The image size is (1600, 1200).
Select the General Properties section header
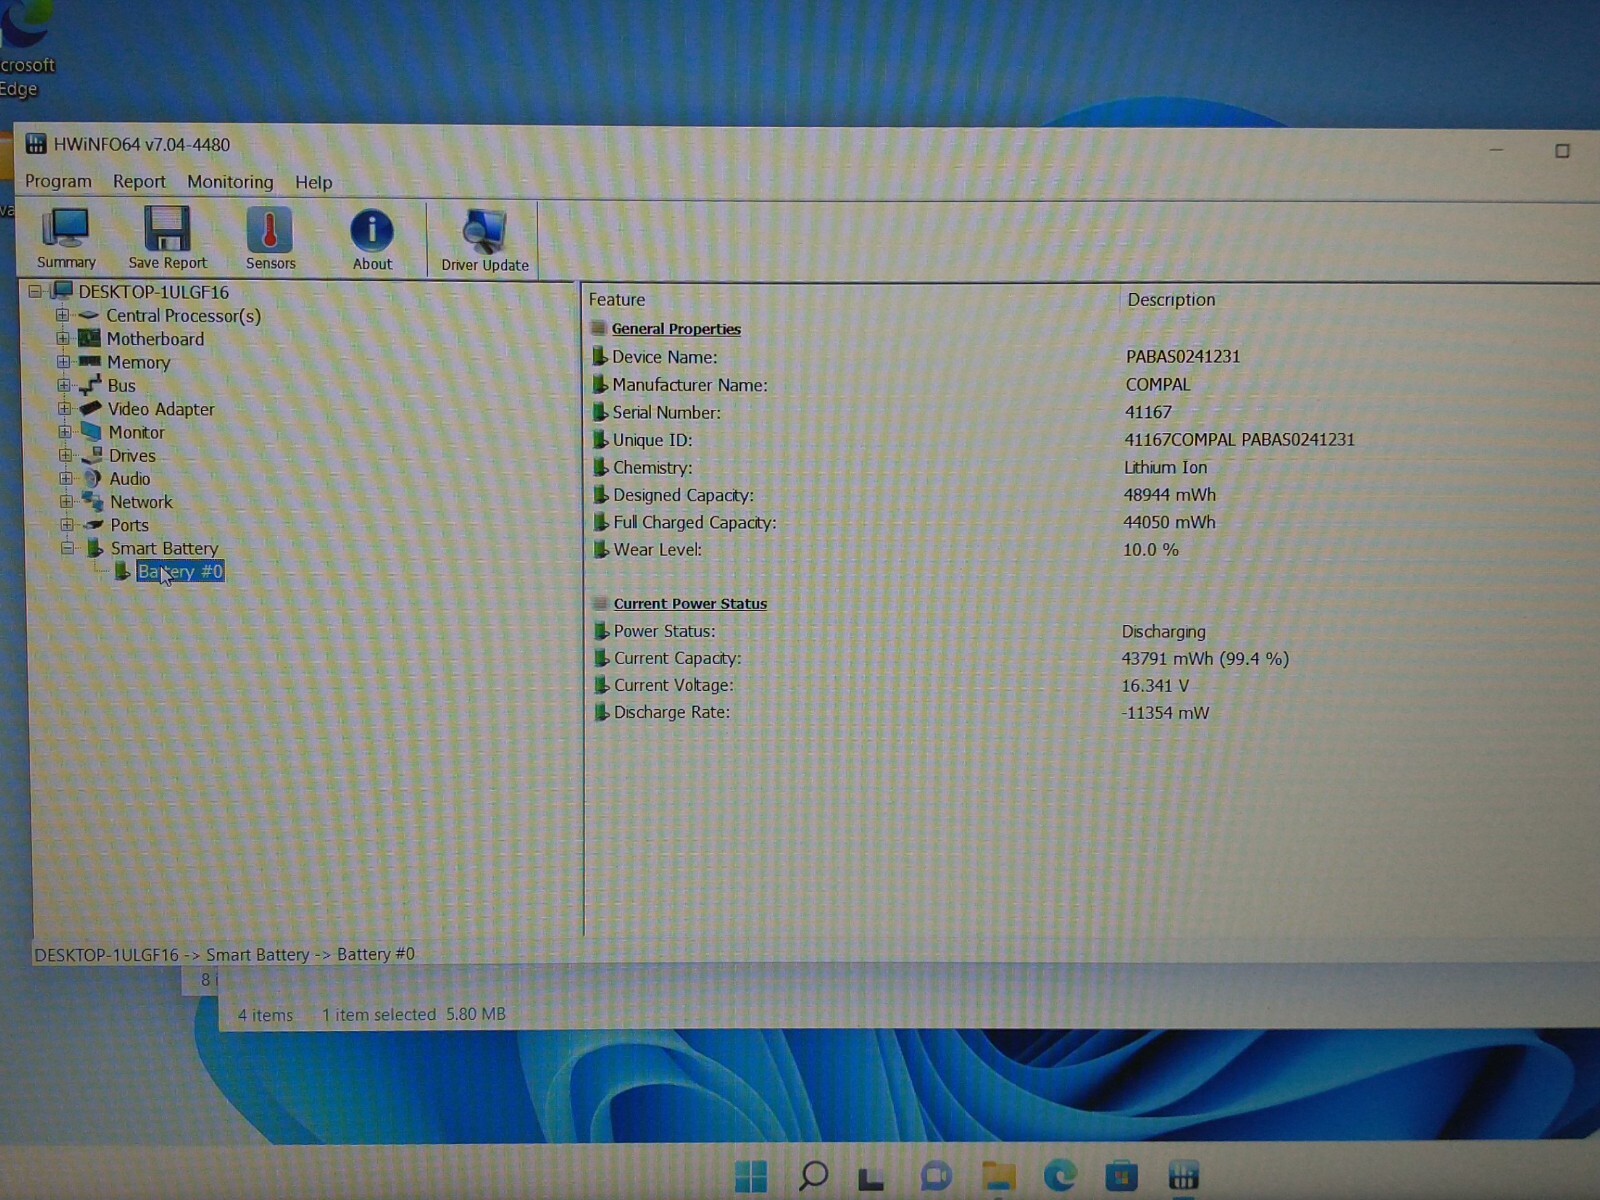point(676,329)
